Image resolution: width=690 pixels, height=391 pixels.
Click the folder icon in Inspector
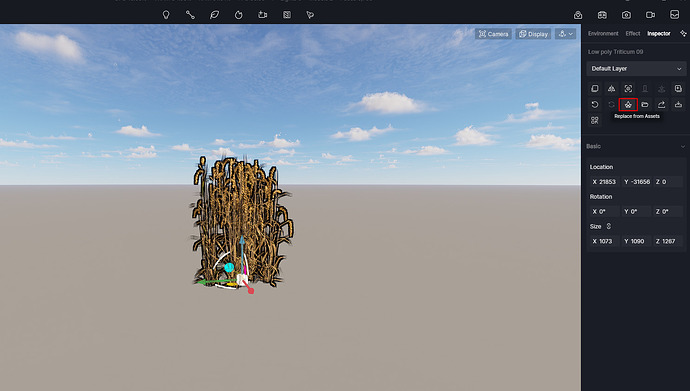(645, 105)
